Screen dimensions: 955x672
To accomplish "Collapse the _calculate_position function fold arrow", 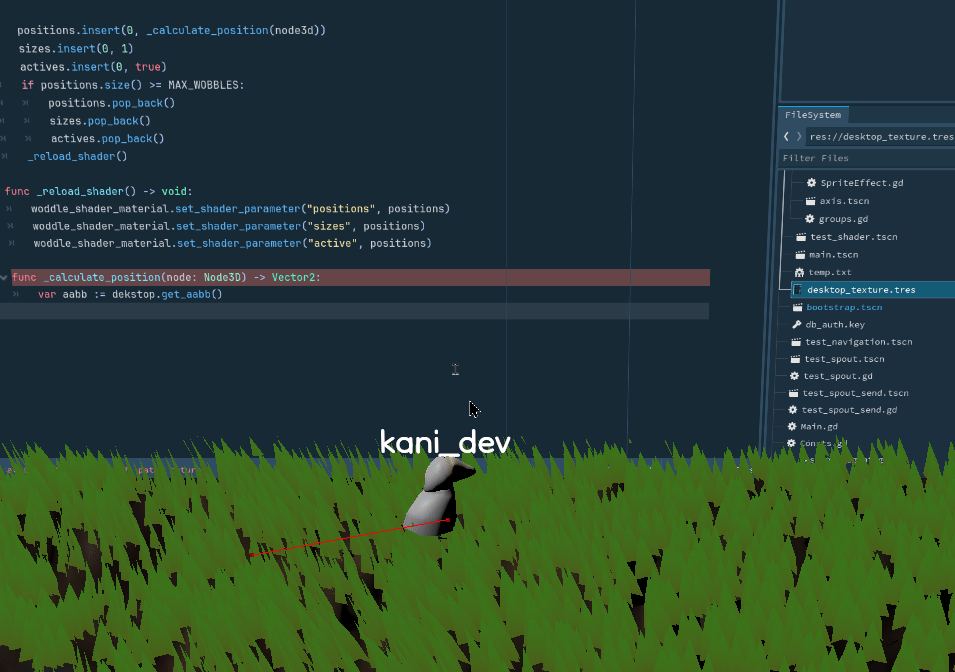I will click(4, 277).
